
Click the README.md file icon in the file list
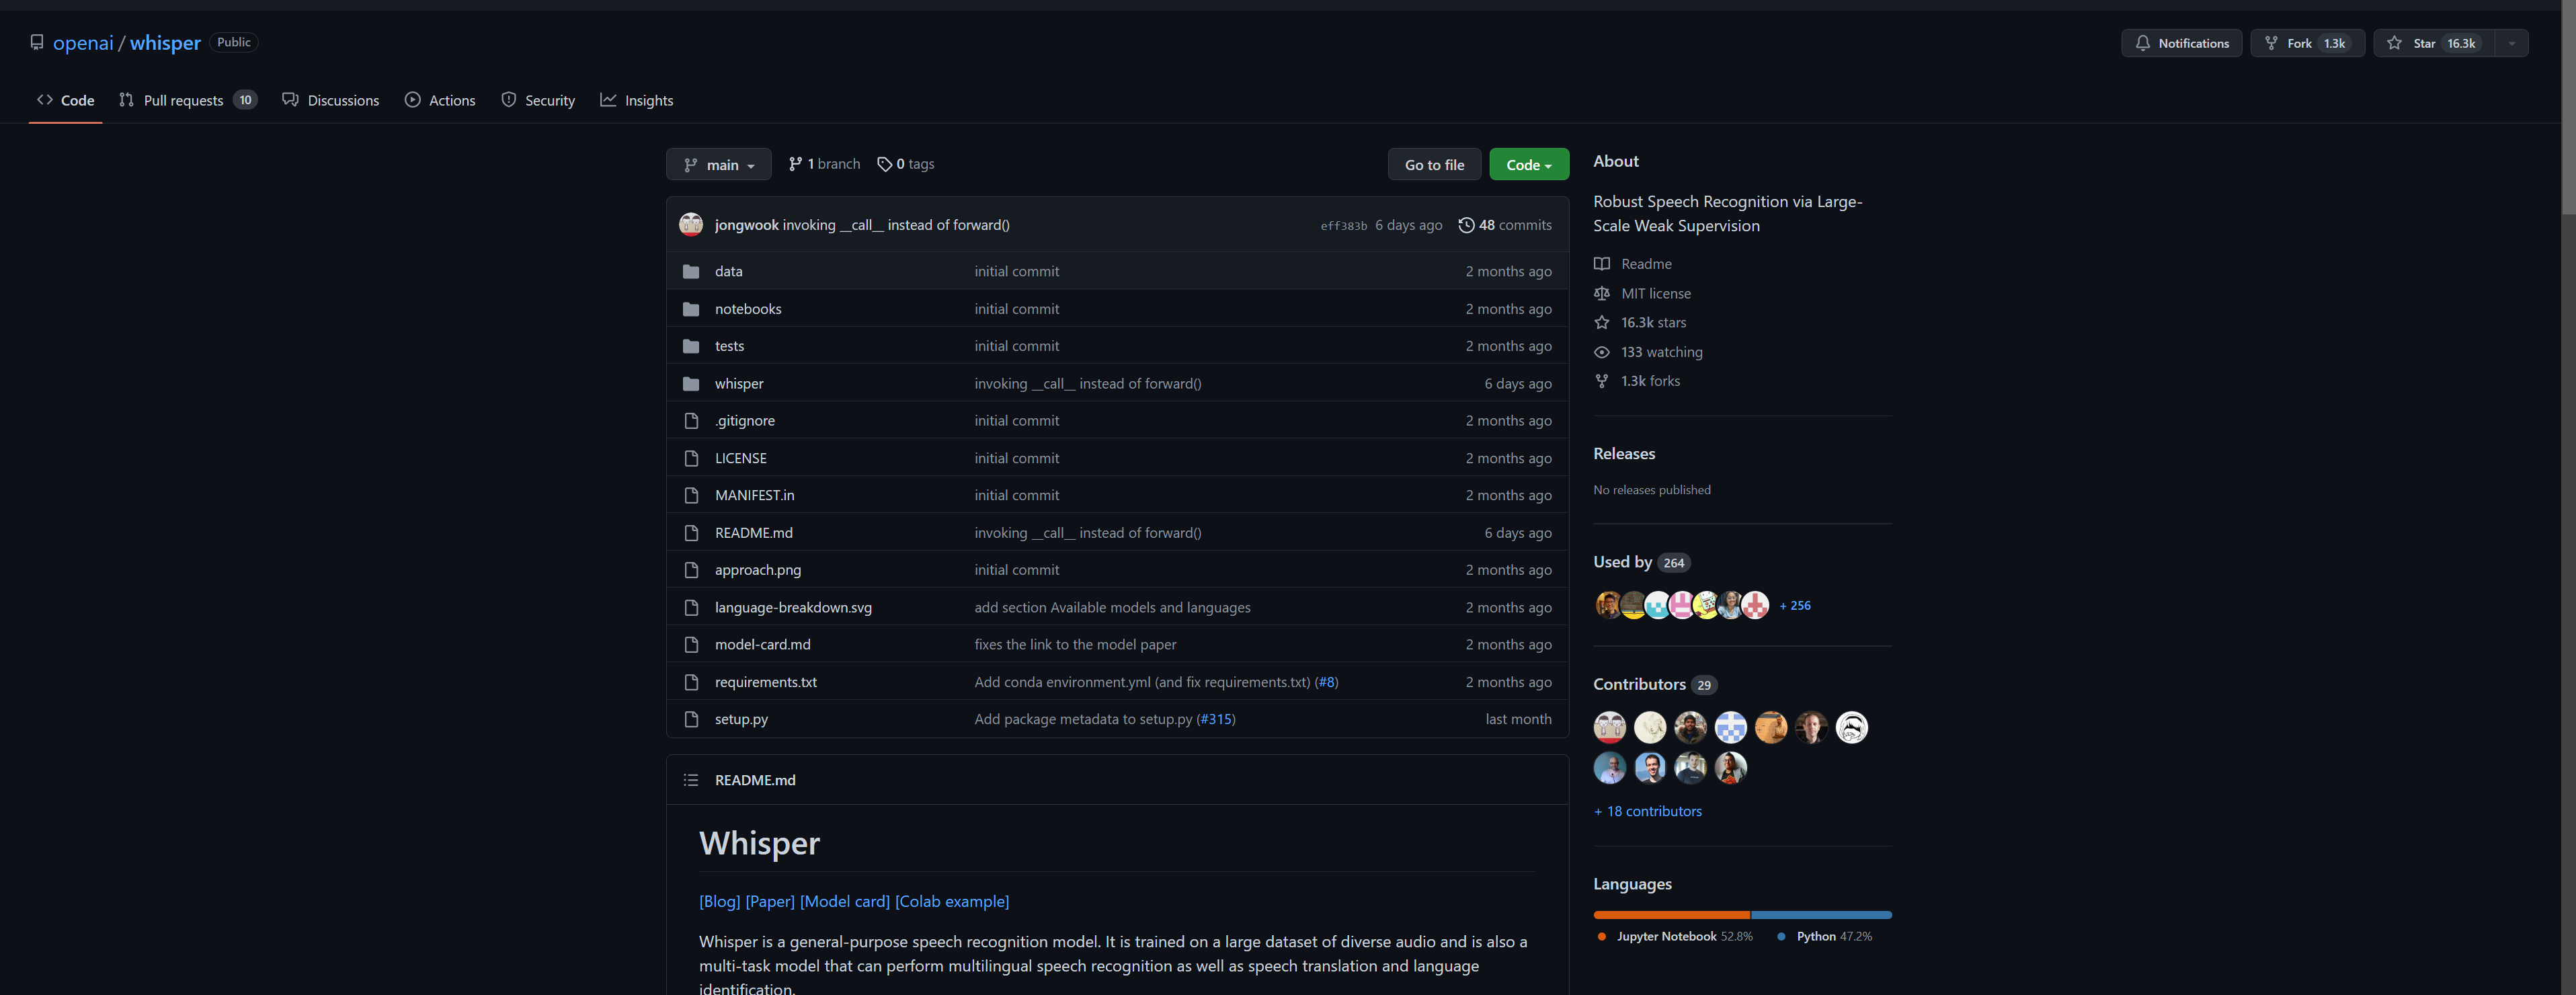click(x=690, y=533)
